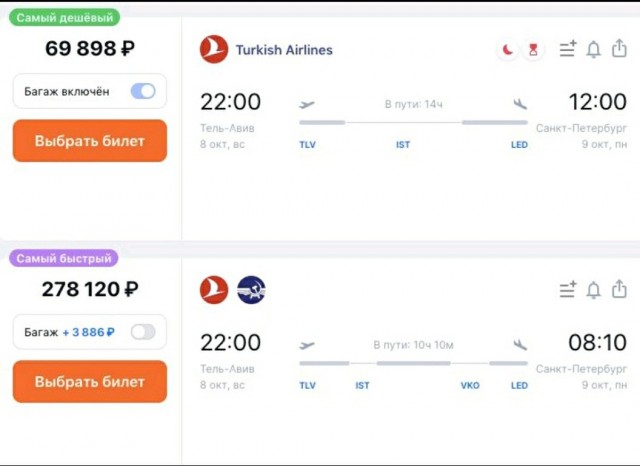640x466 pixels.
Task: Click the long layover hourglass icon
Action: pos(532,50)
